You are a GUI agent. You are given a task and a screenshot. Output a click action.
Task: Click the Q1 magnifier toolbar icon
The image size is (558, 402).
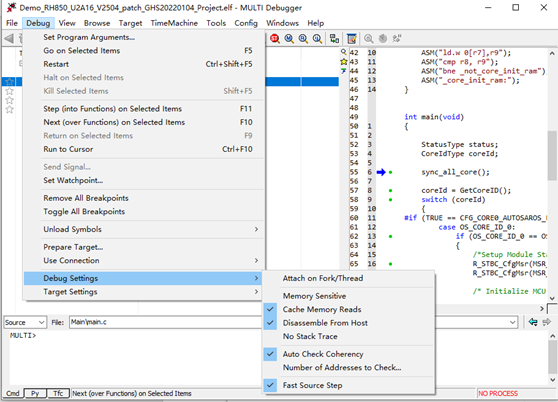(317, 38)
